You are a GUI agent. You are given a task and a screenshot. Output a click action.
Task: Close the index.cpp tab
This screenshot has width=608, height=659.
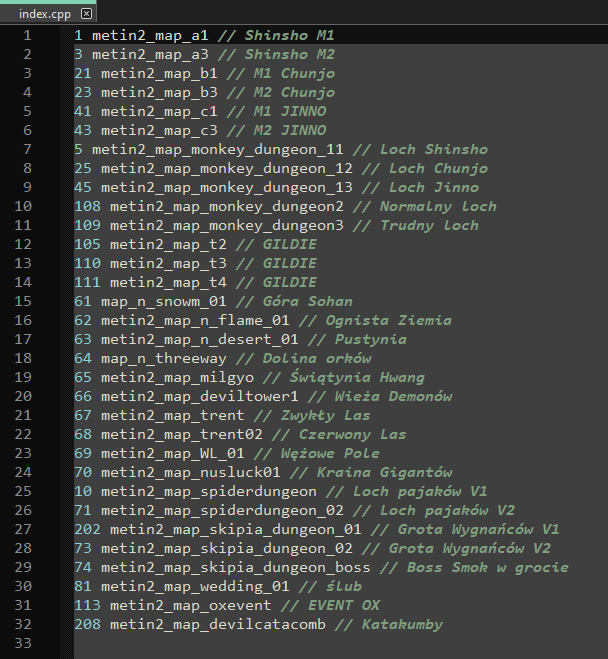(x=86, y=14)
